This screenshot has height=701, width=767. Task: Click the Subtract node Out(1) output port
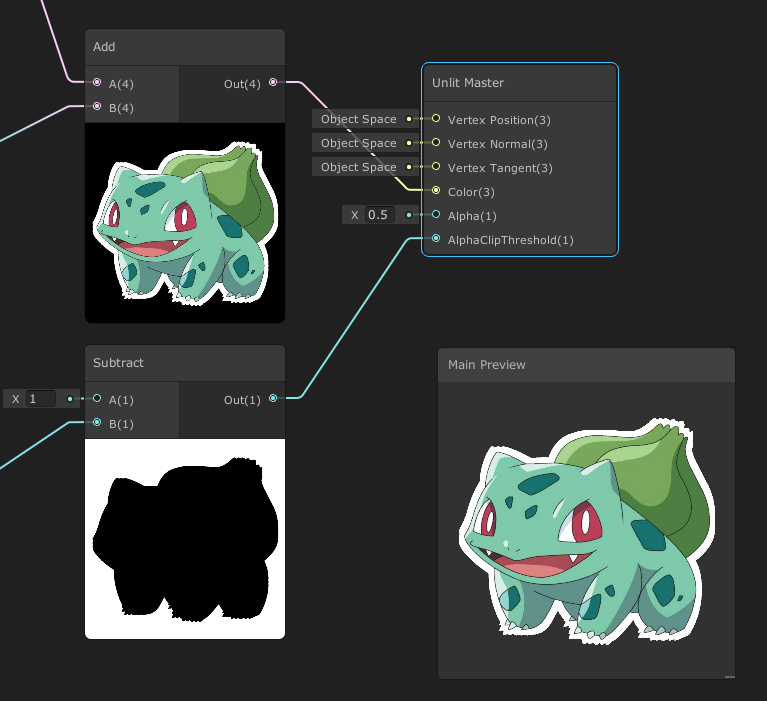pyautogui.click(x=273, y=398)
